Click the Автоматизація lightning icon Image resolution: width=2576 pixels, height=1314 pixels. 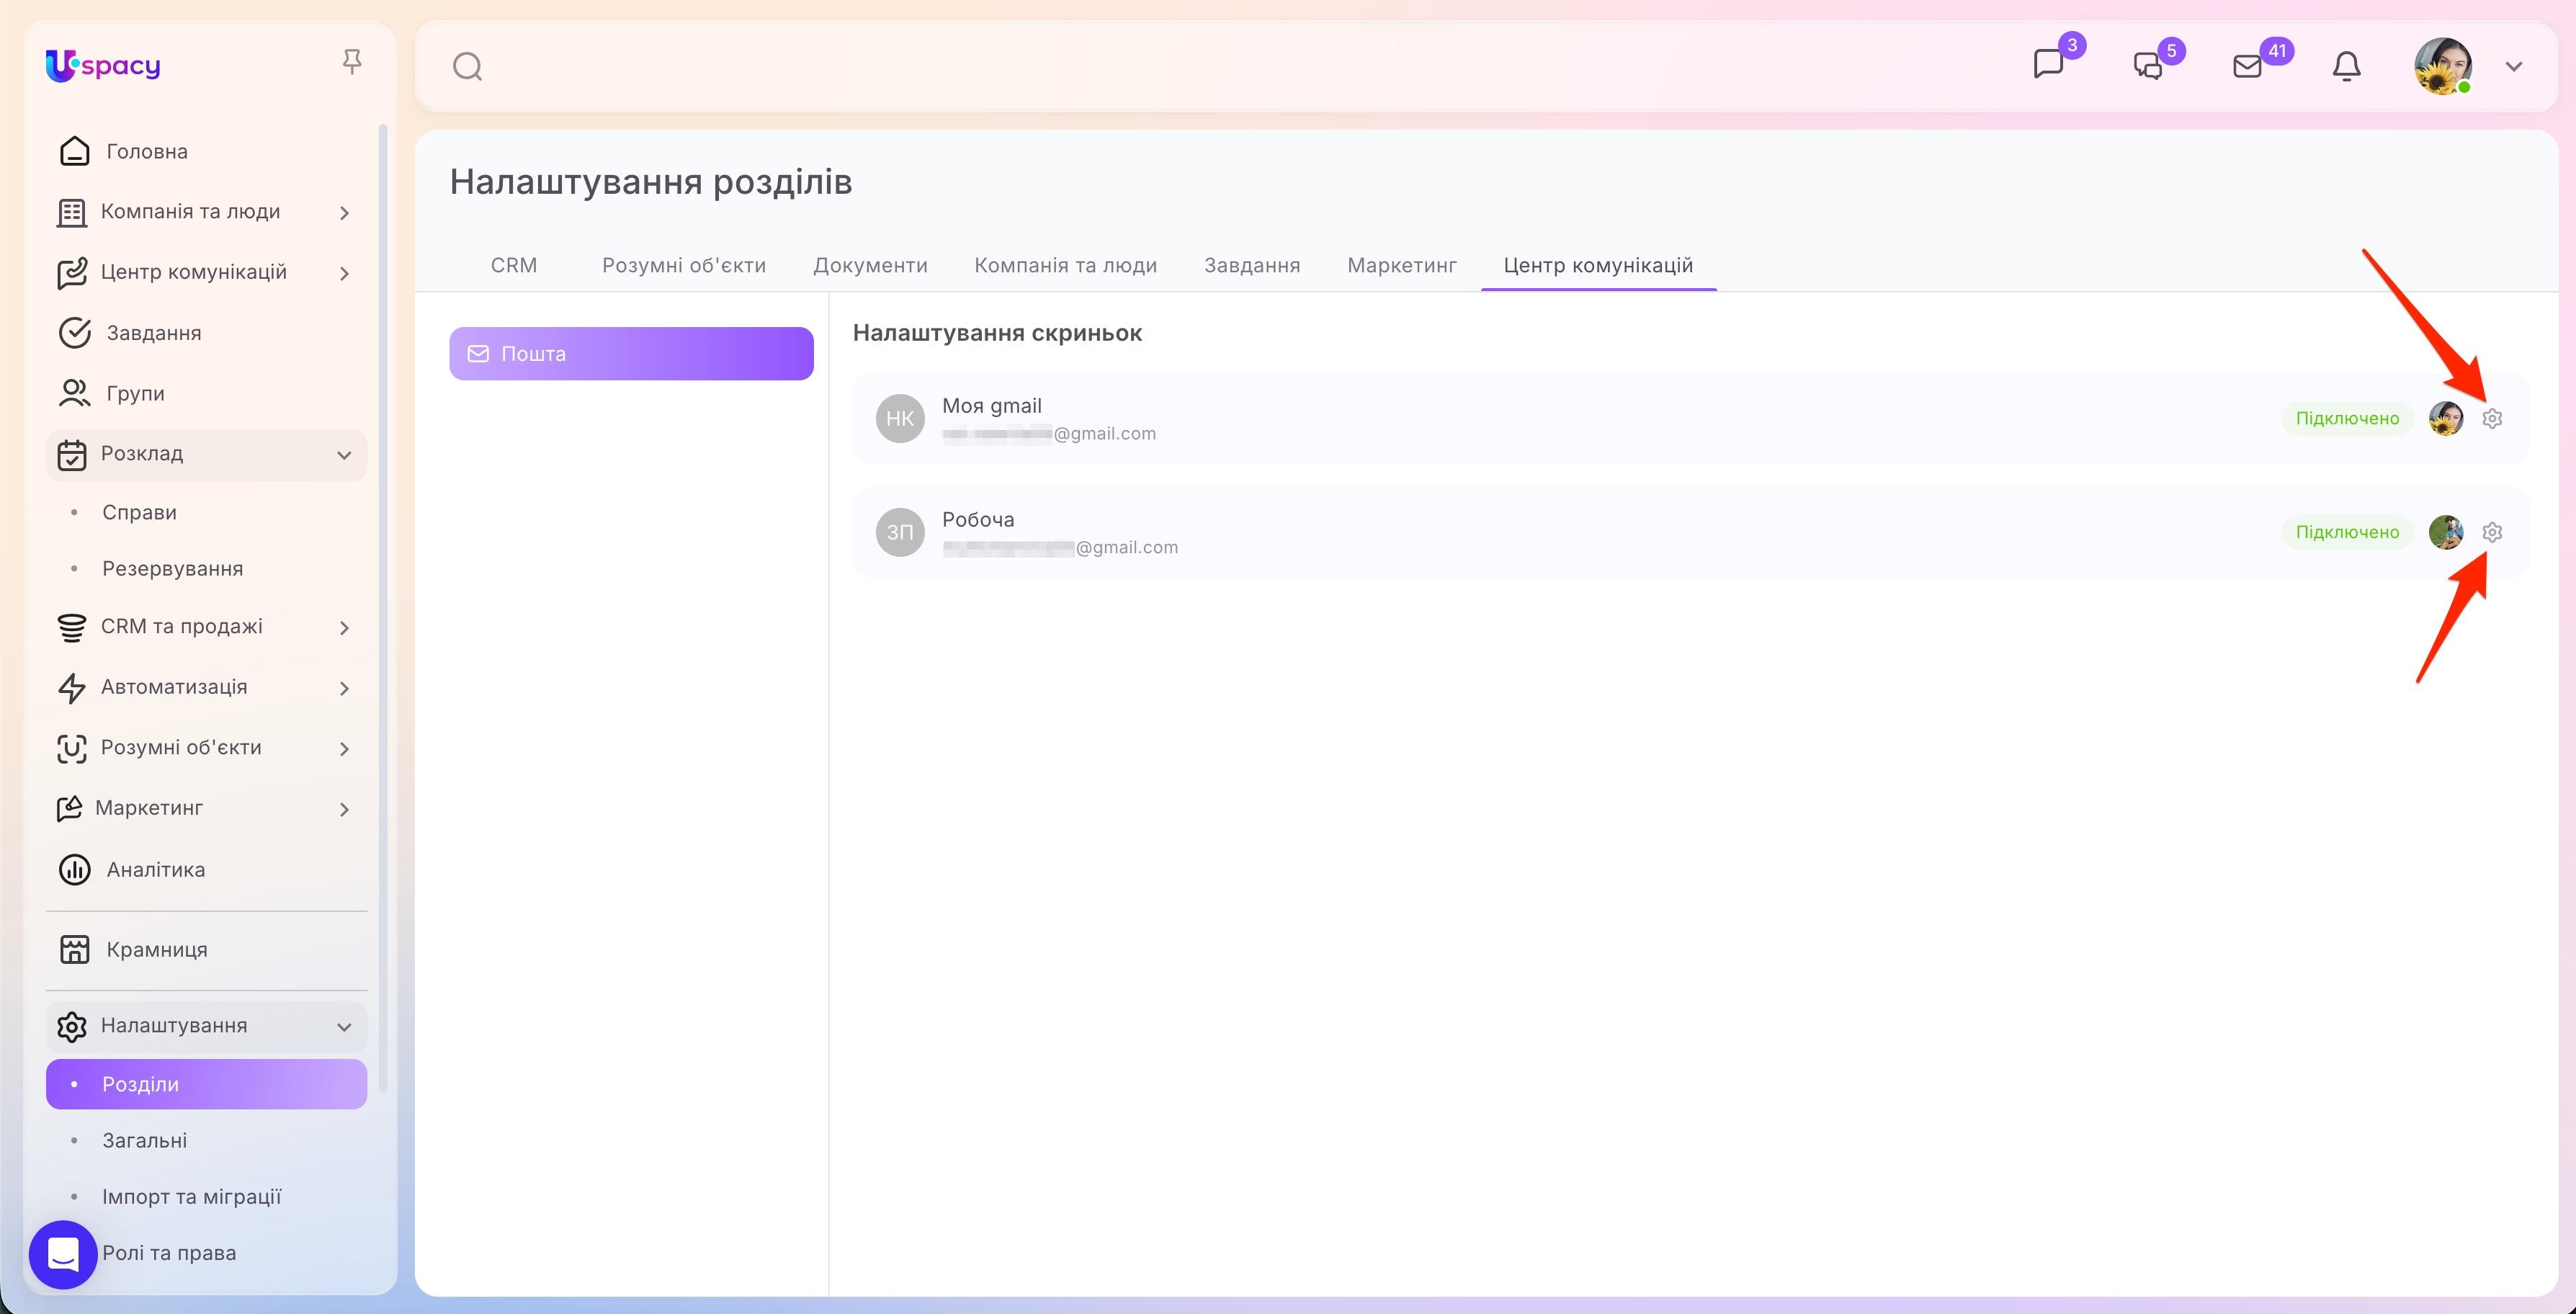72,688
